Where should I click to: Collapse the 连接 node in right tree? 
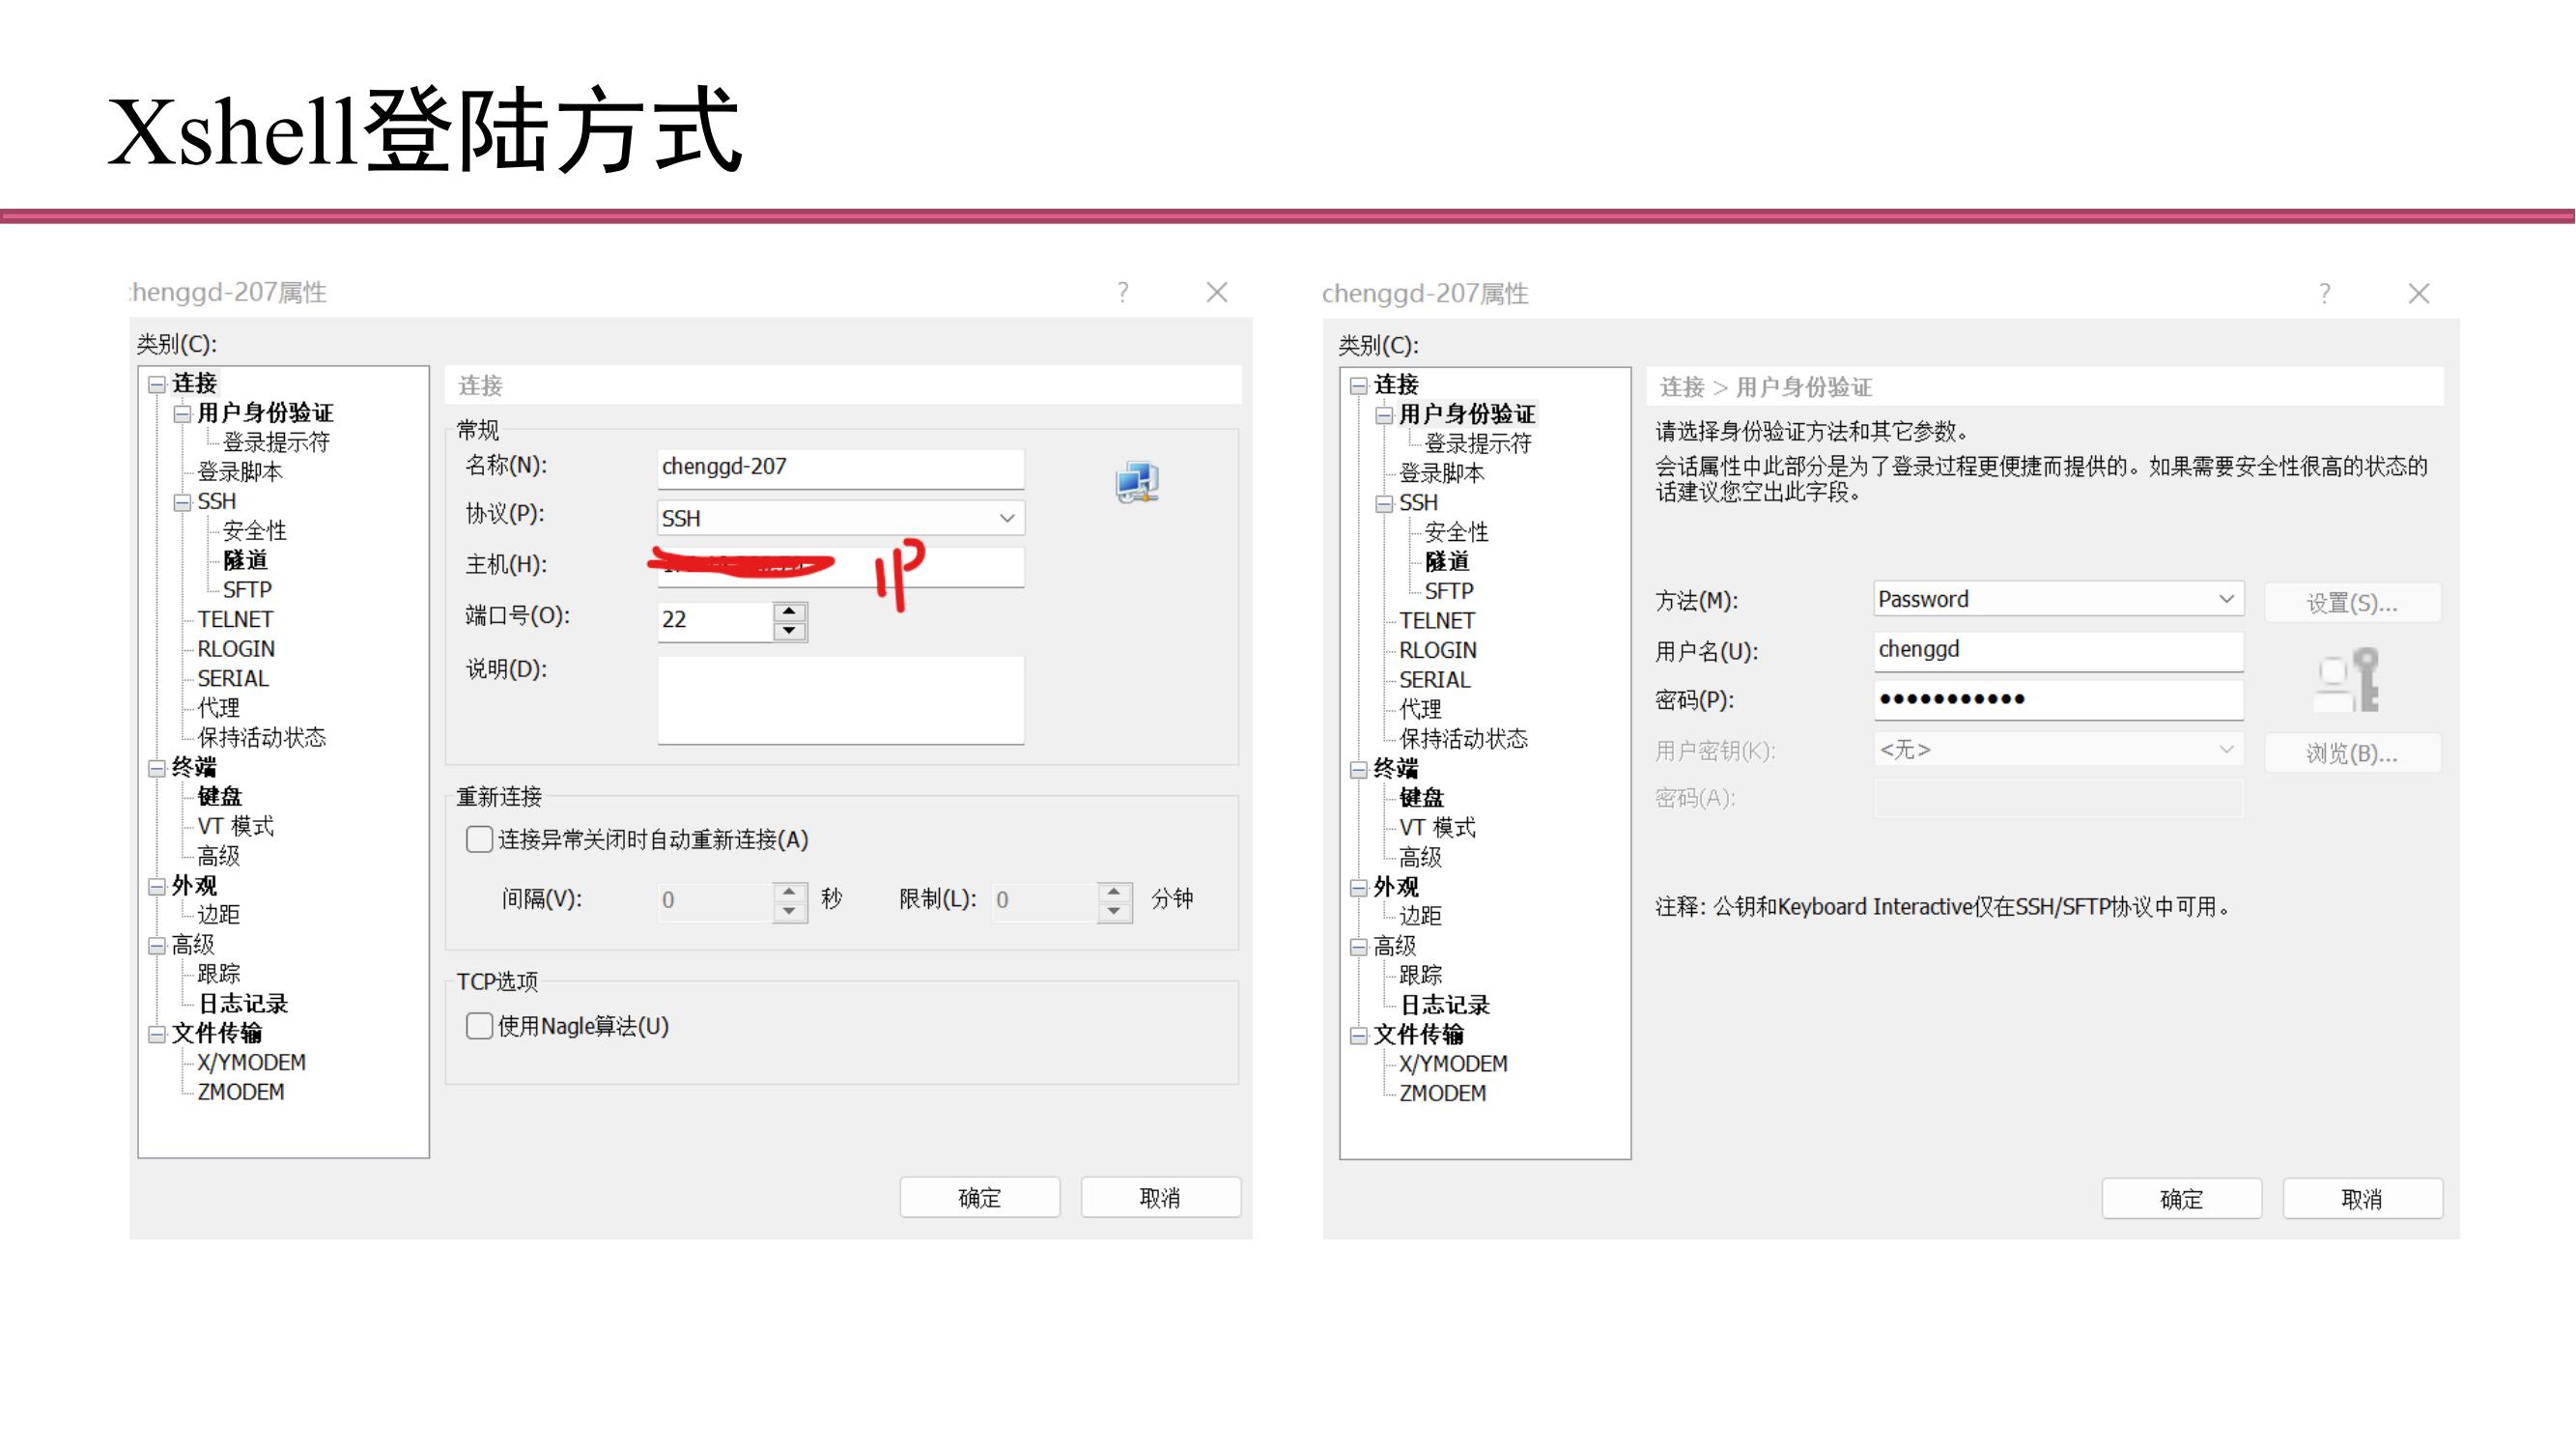click(1359, 385)
